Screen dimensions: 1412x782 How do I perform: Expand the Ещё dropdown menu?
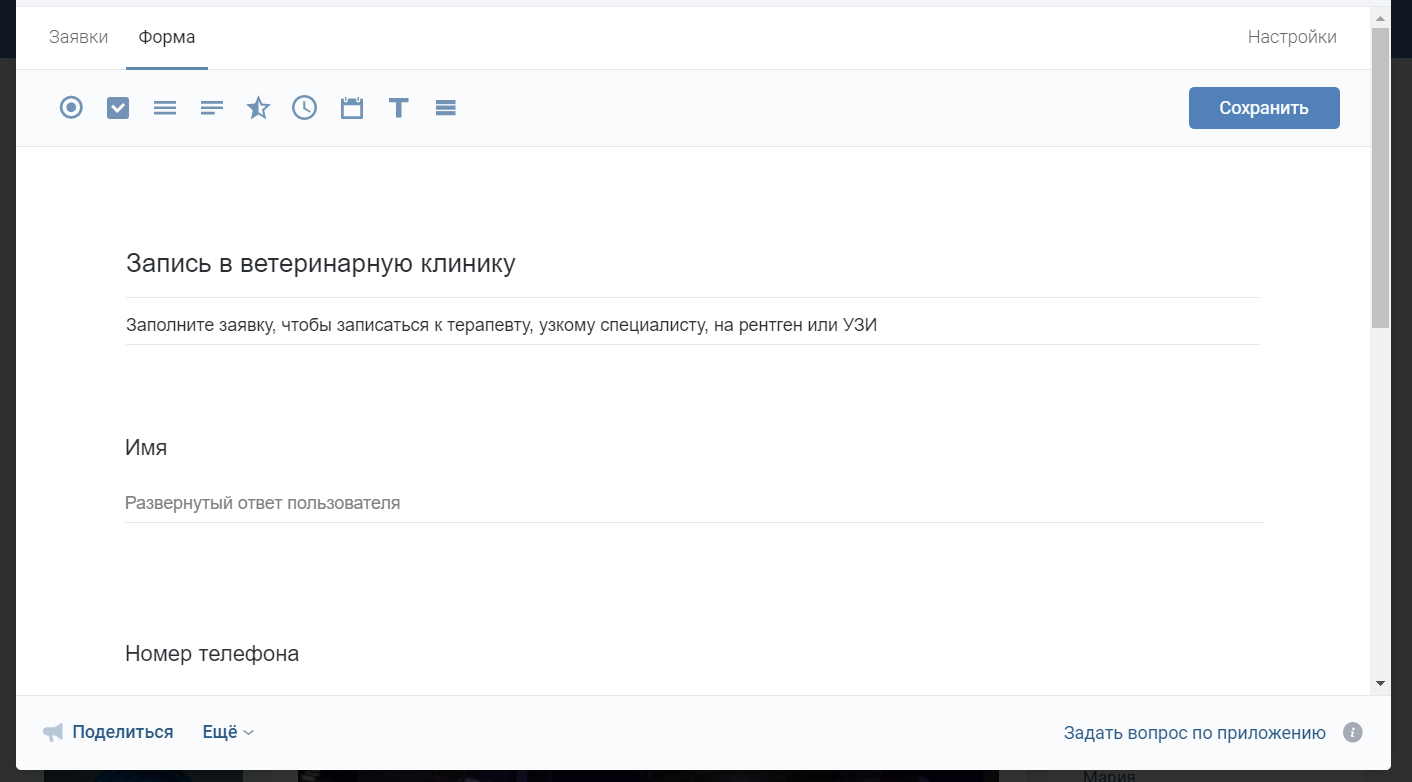(228, 732)
